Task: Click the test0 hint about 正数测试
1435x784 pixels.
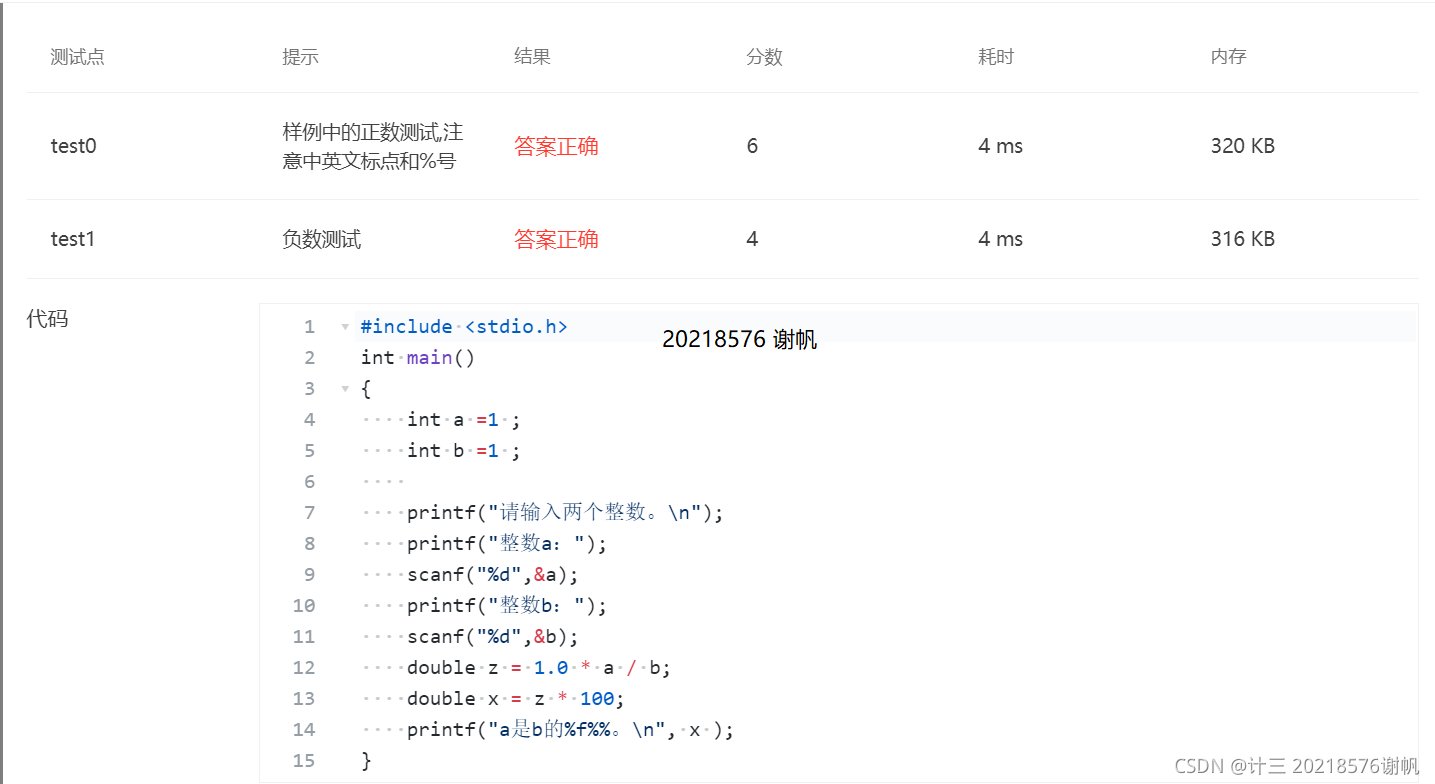Action: click(373, 146)
